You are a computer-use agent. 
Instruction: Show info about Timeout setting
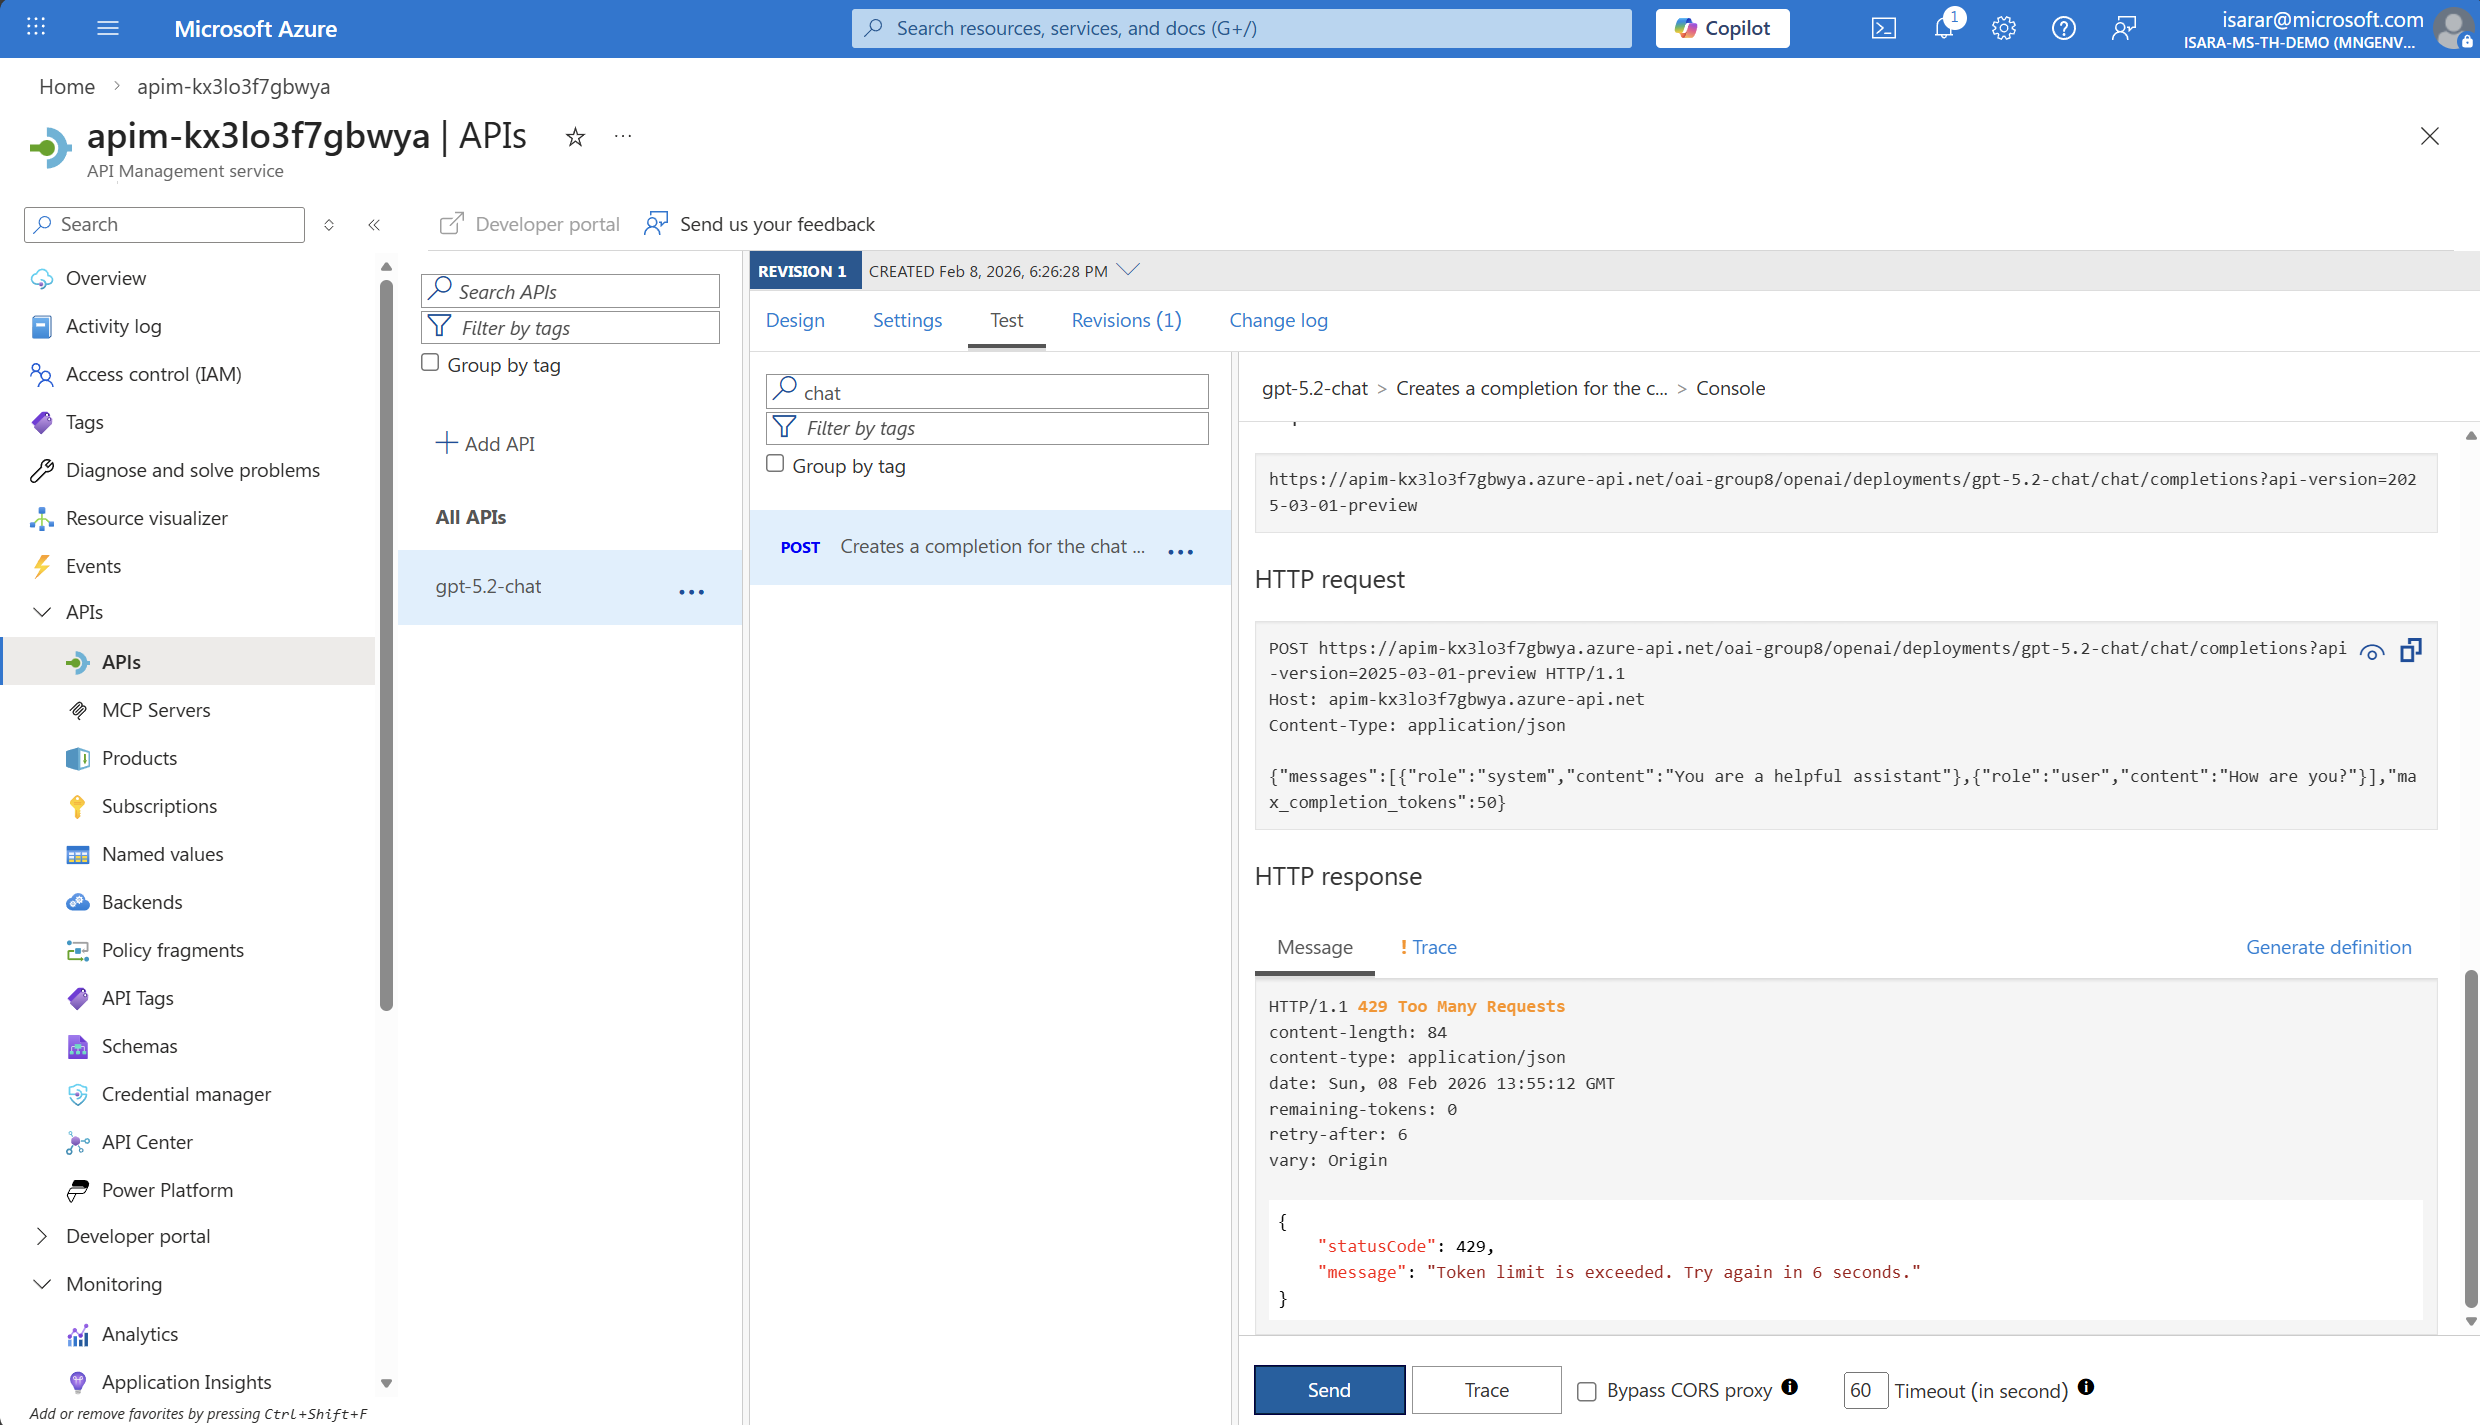point(2086,1387)
